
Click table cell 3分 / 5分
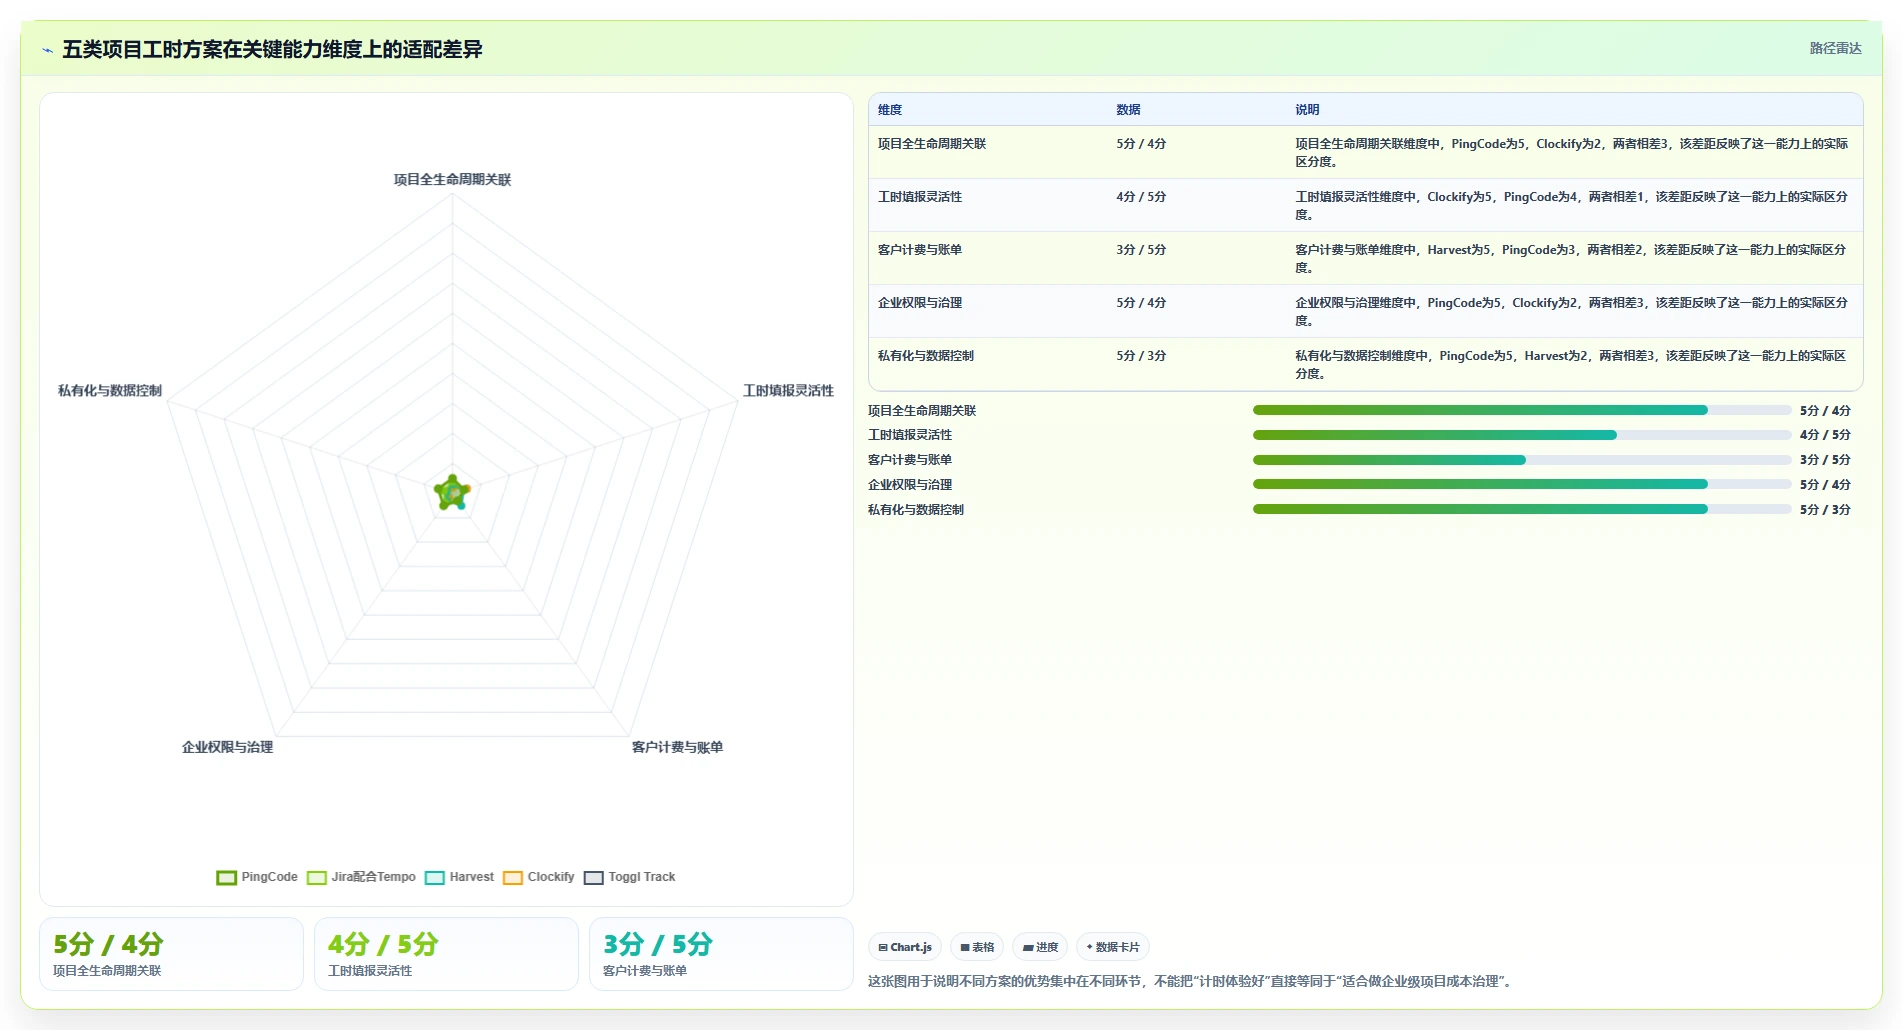pos(1141,250)
